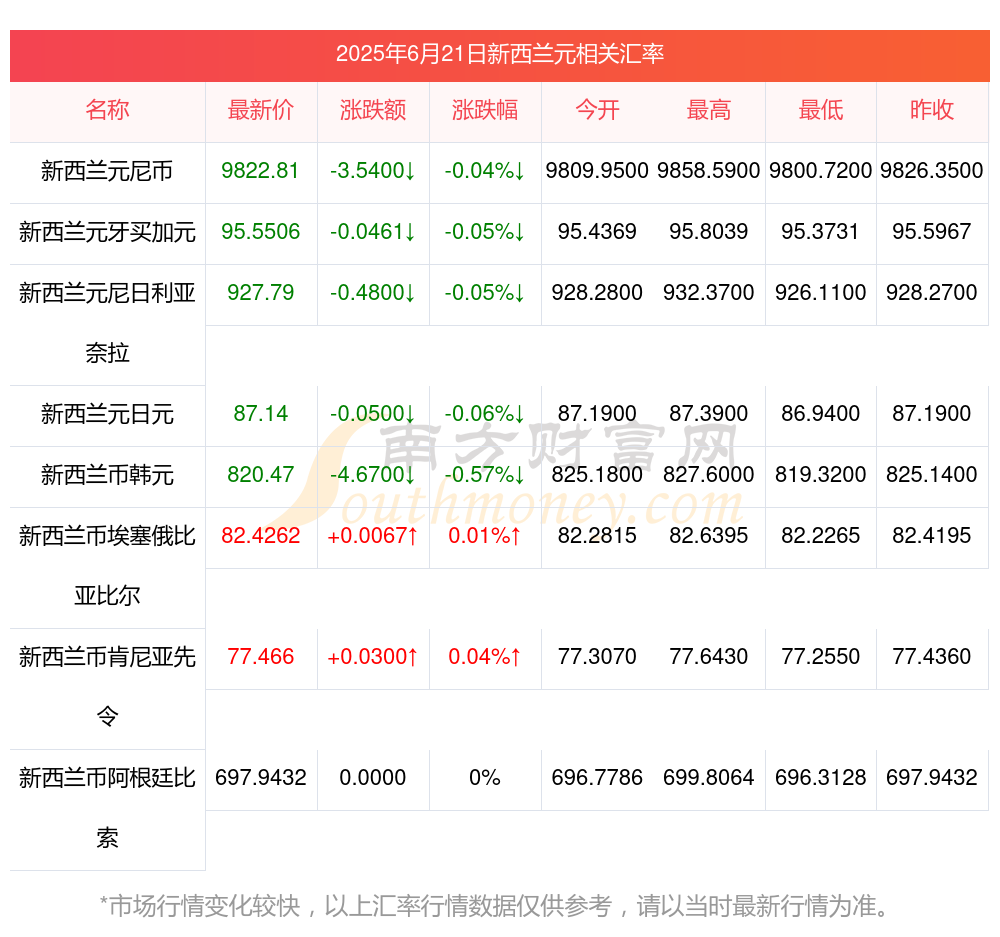The image size is (1000, 937).
Task: Click the 今开 column header
Action: [597, 110]
